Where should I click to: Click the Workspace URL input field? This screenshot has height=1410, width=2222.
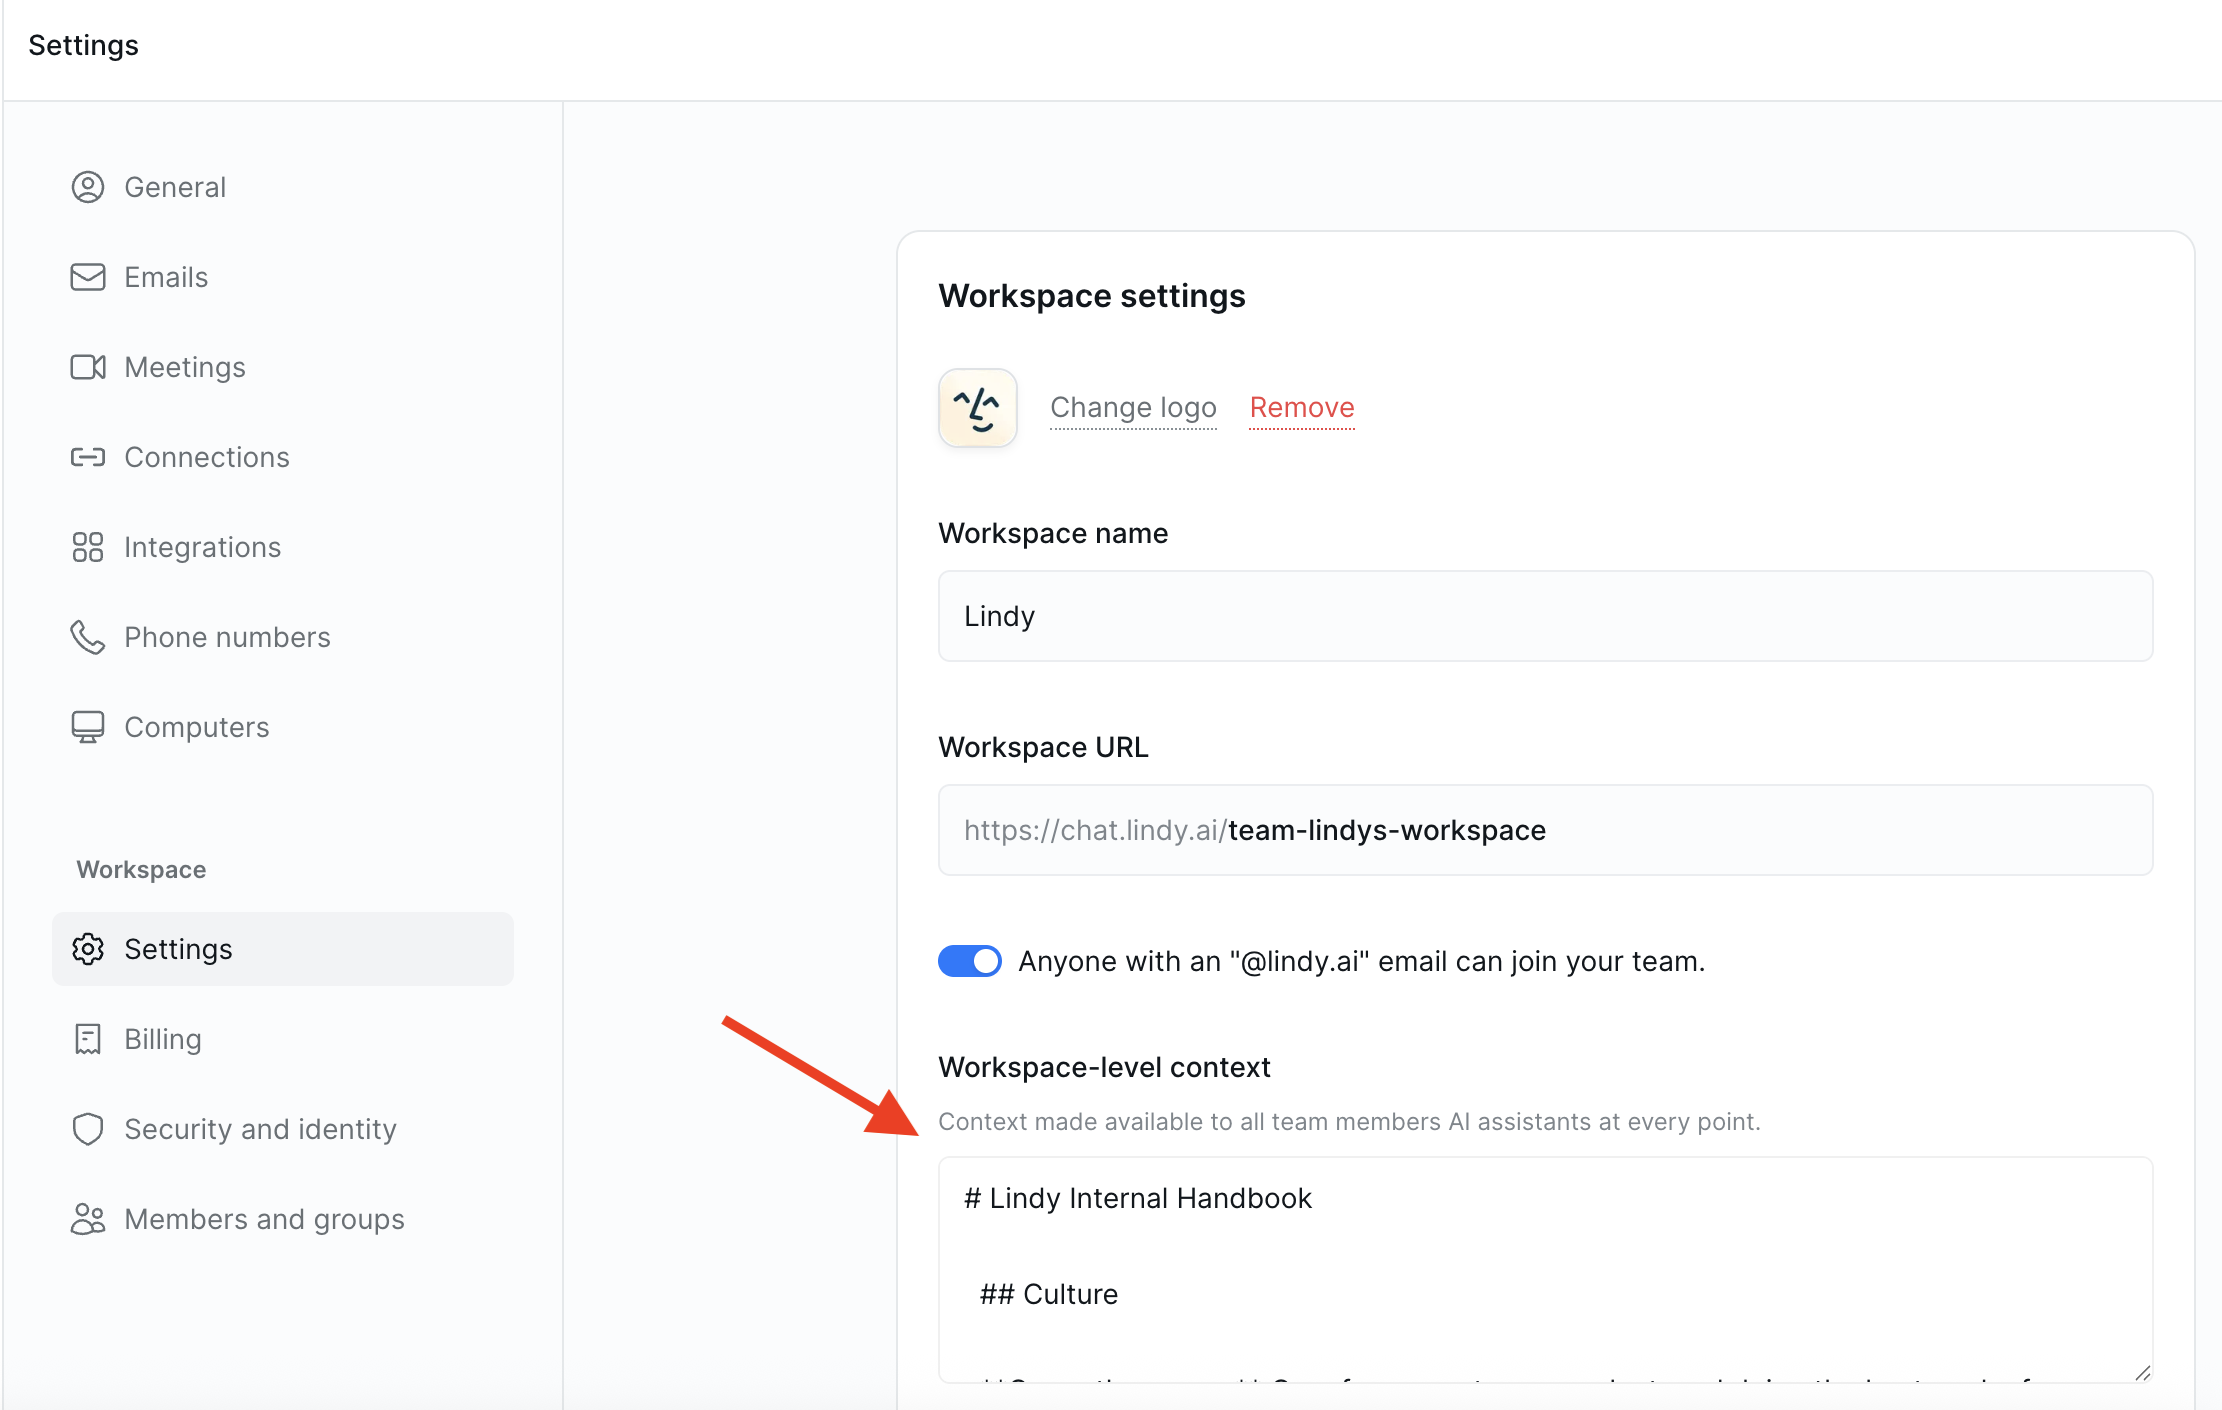(1545, 830)
